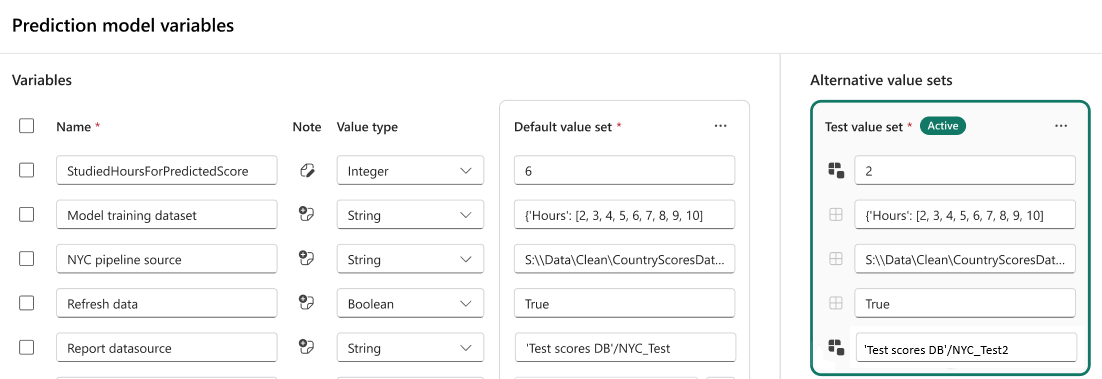Open value type dropdown for Model training dataset
1102x379 pixels.
(x=410, y=215)
